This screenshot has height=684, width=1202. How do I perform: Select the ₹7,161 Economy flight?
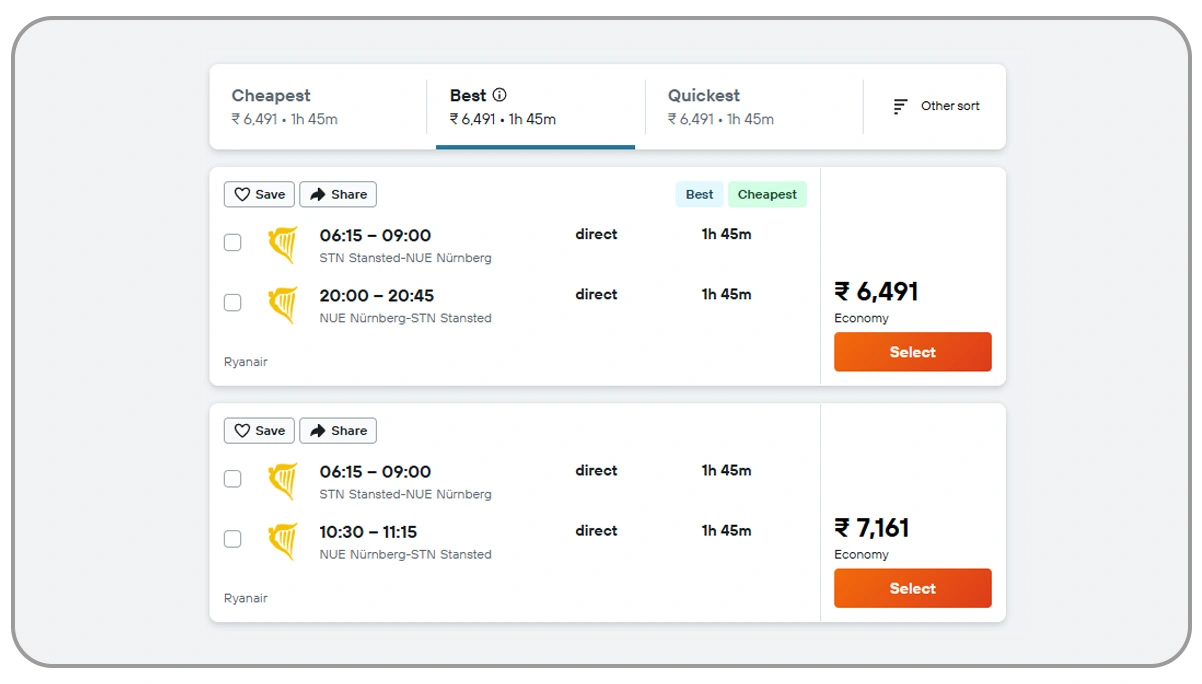pyautogui.click(x=912, y=588)
